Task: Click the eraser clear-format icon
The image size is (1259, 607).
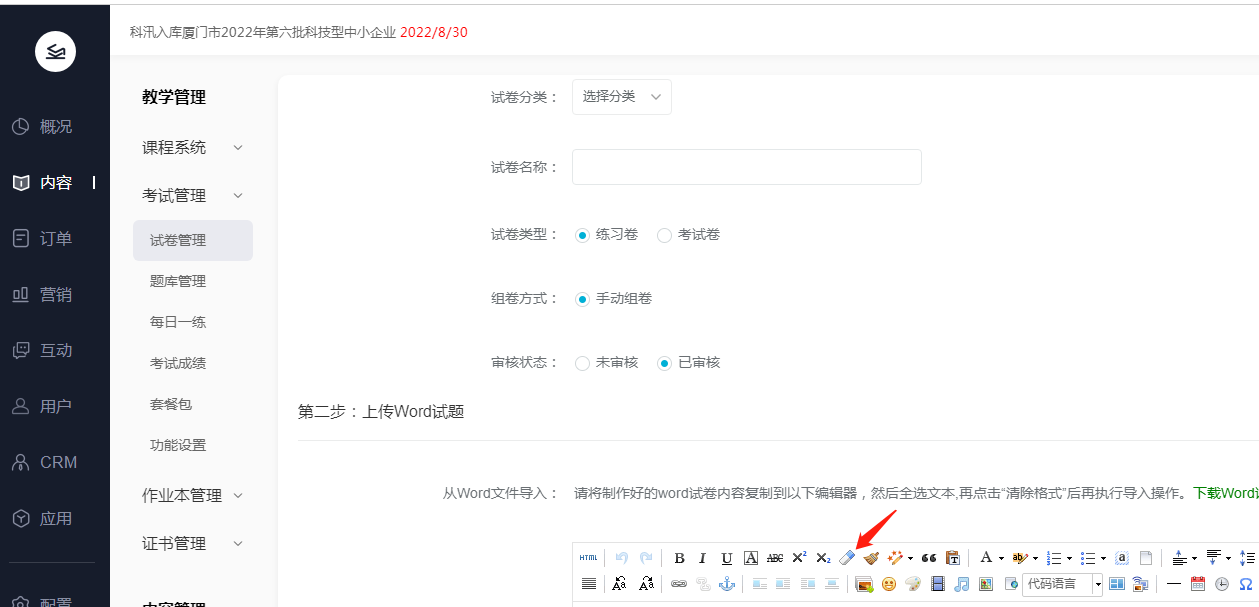Action: tap(847, 558)
